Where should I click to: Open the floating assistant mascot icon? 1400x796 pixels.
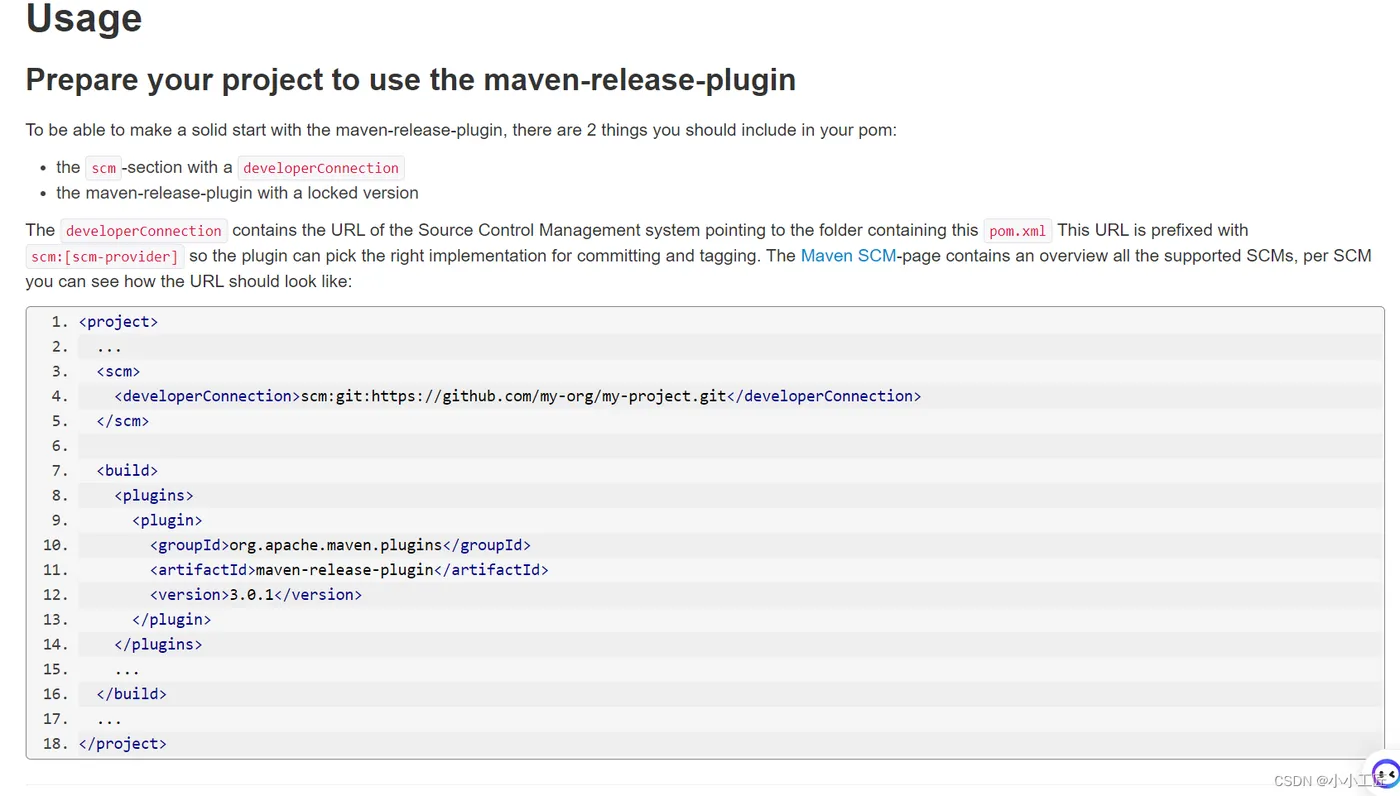tap(1386, 773)
